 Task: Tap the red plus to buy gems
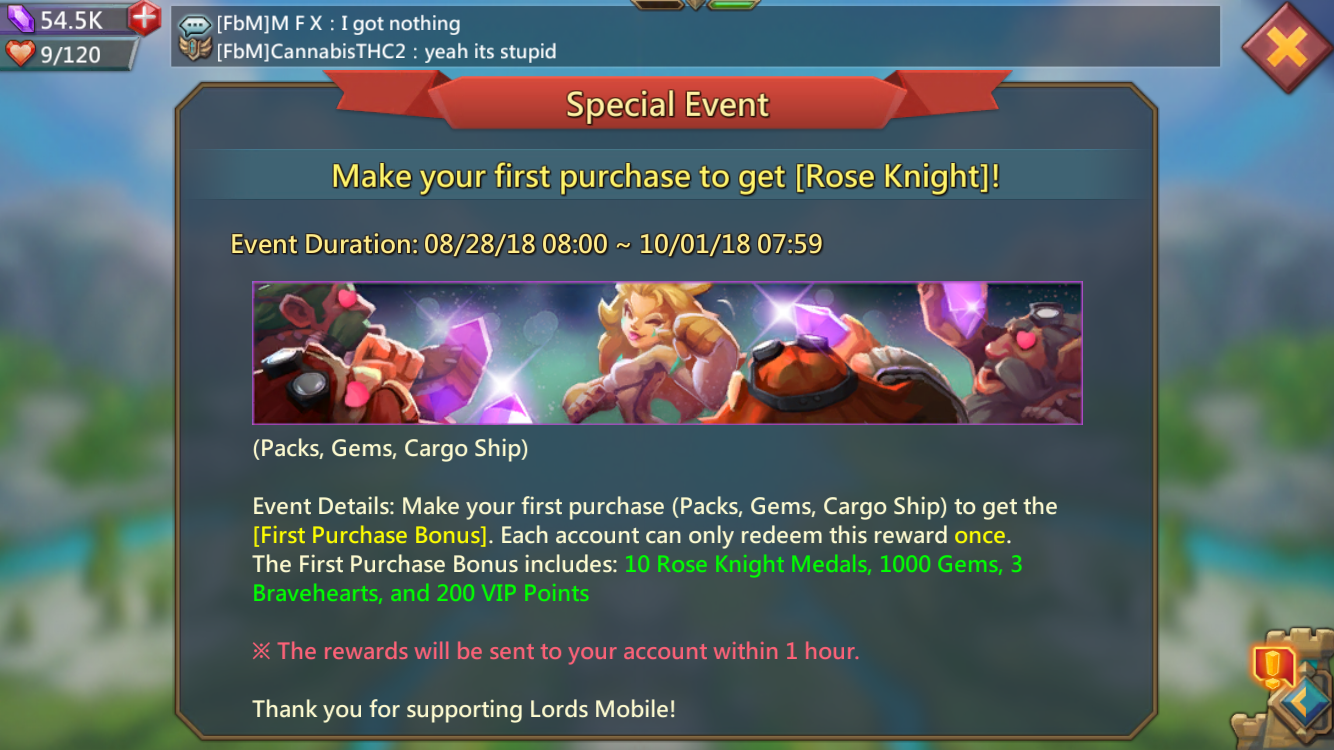[x=144, y=17]
